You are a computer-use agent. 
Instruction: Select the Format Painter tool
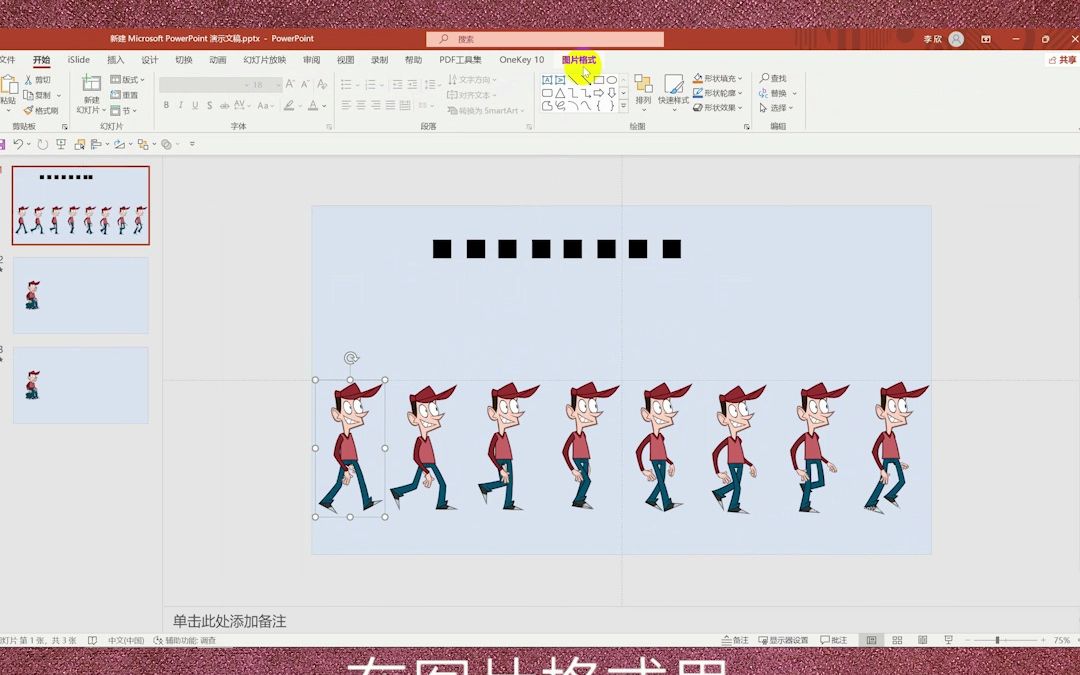click(x=42, y=109)
